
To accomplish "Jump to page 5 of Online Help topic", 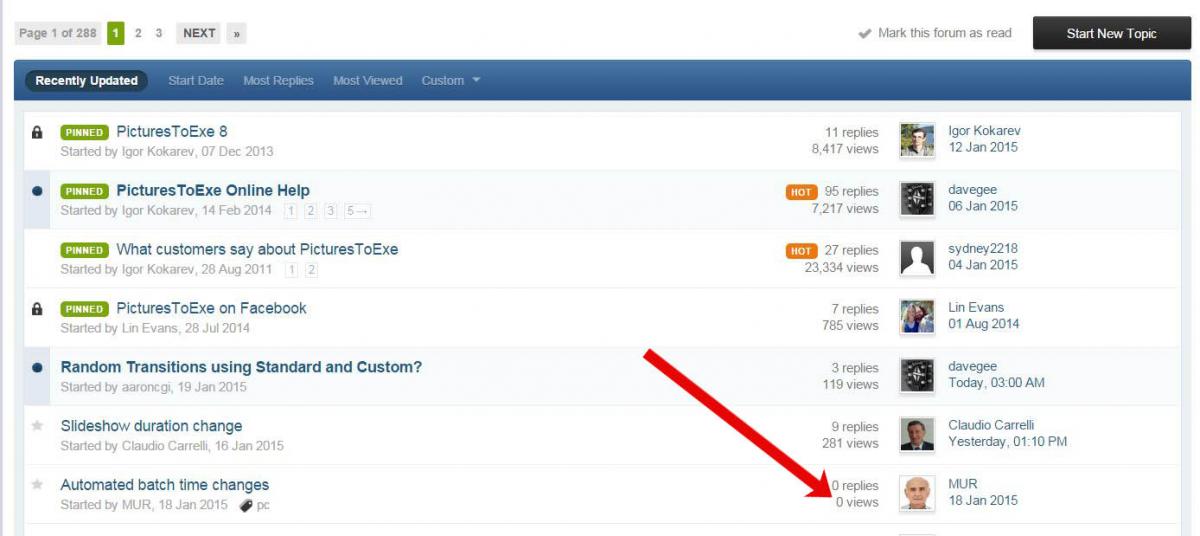I will 357,211.
